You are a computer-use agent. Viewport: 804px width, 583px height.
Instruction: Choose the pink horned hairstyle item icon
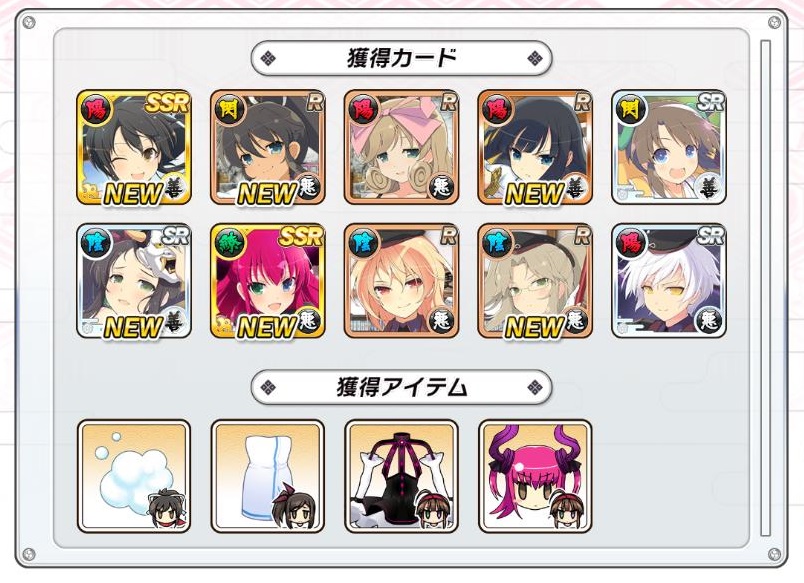coord(535,476)
